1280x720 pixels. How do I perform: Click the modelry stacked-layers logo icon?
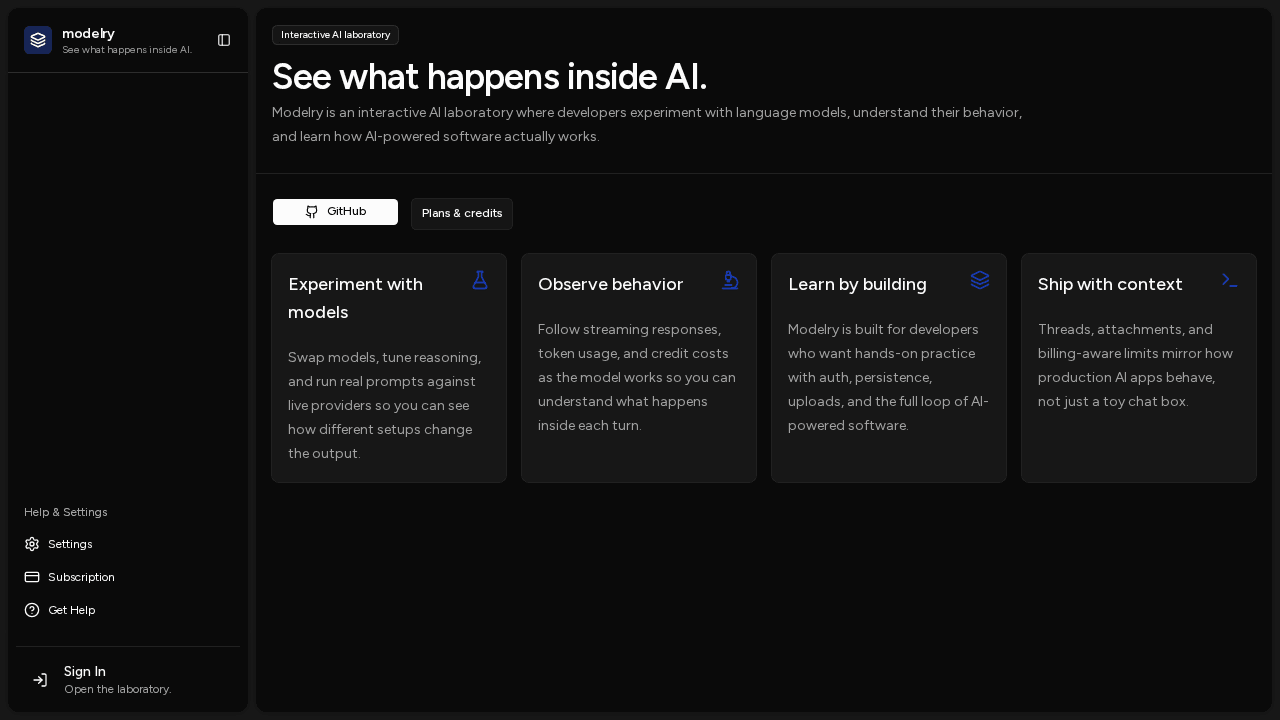tap(38, 40)
